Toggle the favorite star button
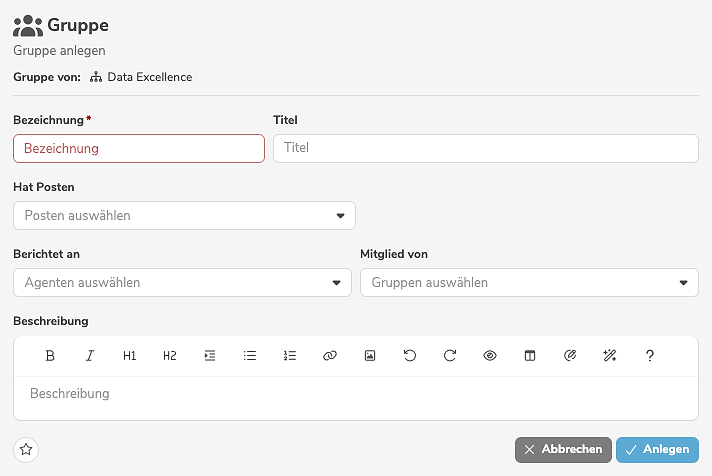712x476 pixels. 27,450
